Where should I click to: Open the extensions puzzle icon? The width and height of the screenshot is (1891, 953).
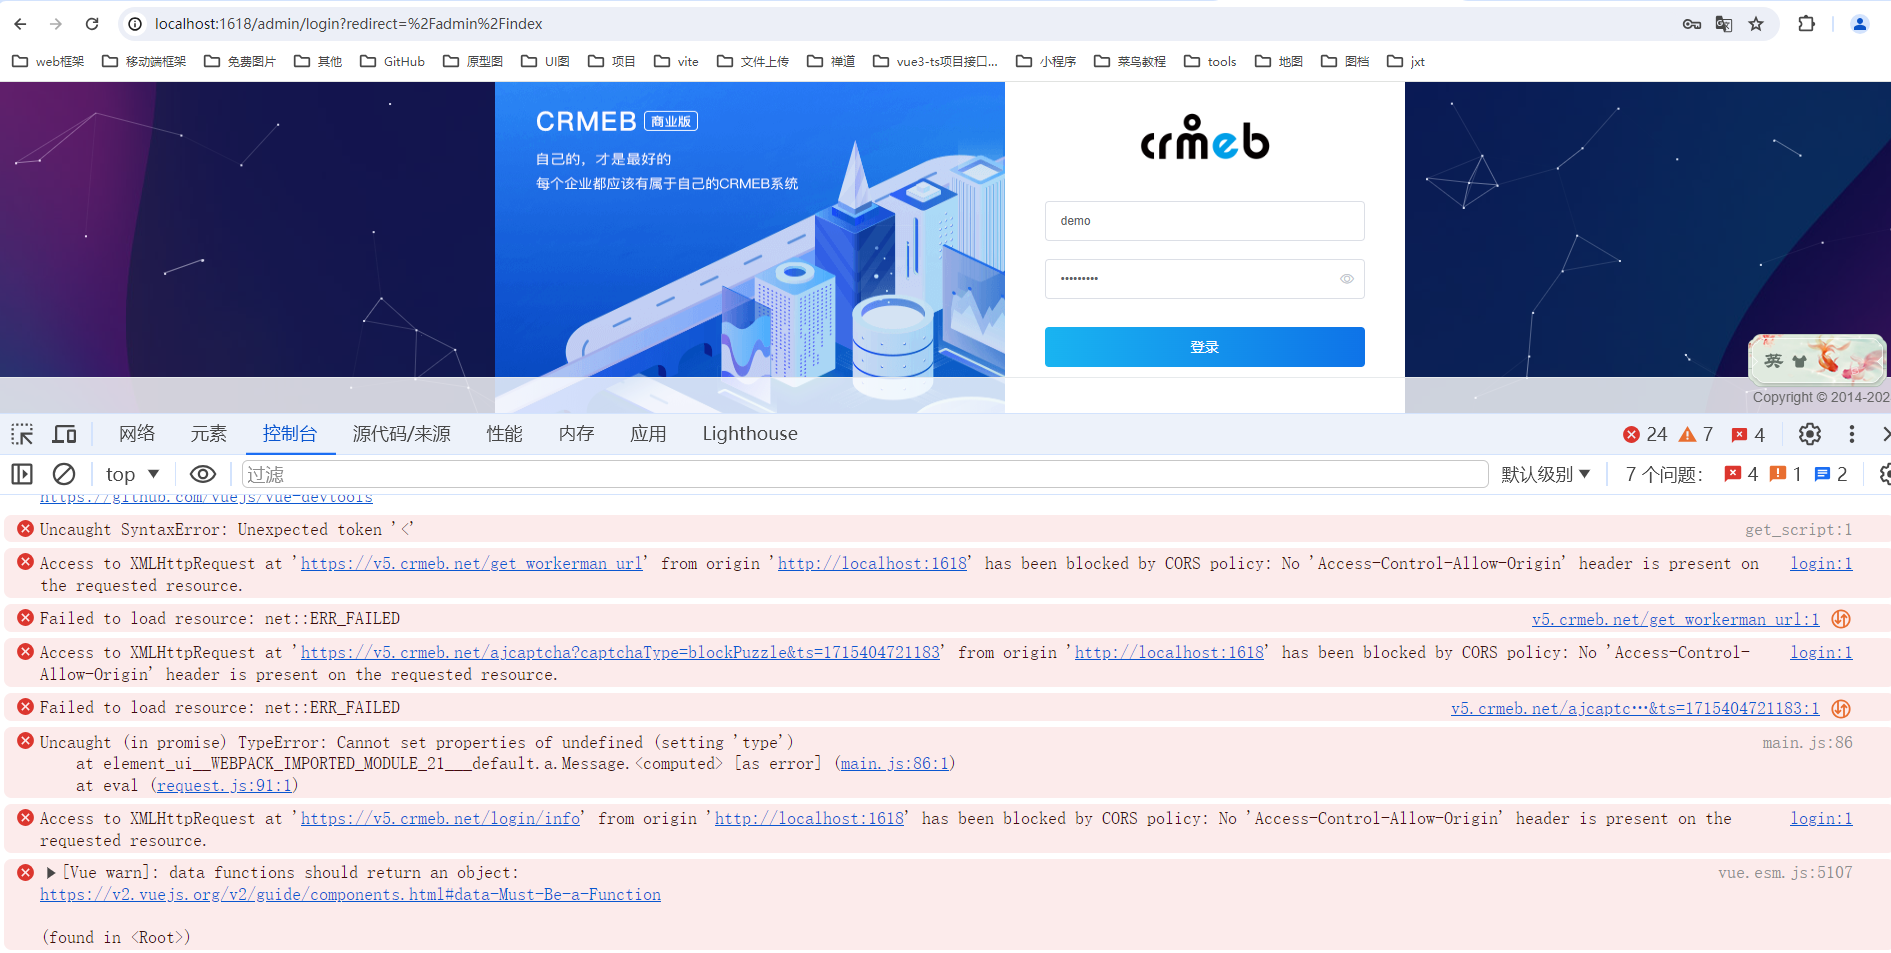tap(1806, 24)
